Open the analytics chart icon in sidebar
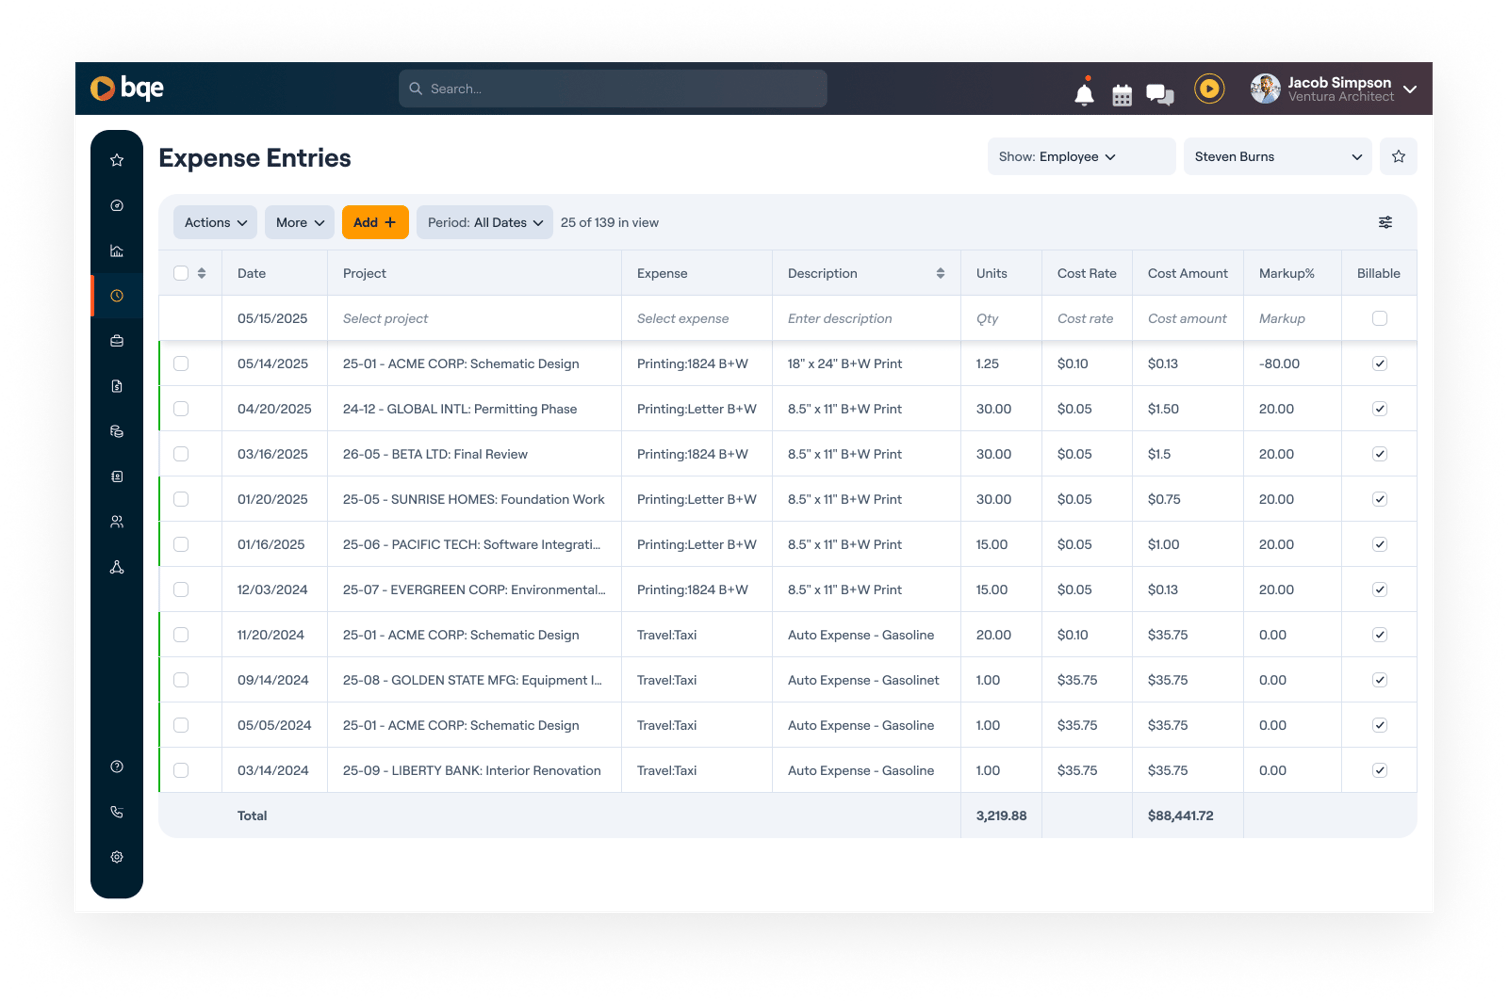Viewport: 1508px width, 1001px height. (x=116, y=250)
